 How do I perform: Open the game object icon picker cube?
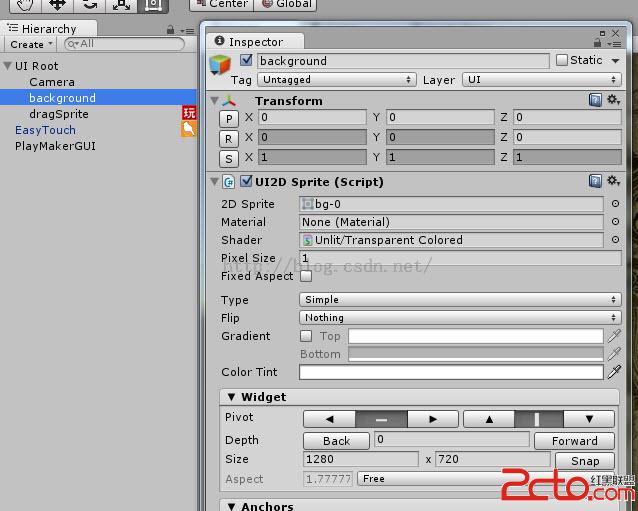[220, 65]
